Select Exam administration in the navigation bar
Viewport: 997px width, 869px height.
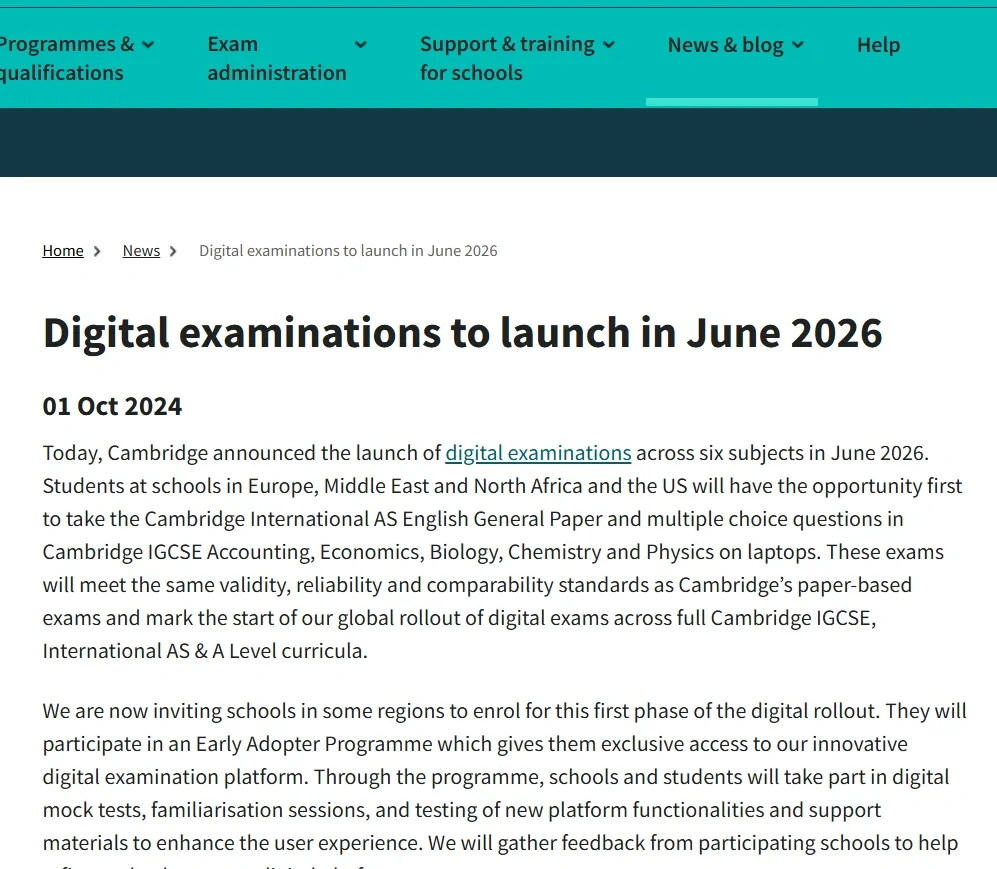click(277, 58)
